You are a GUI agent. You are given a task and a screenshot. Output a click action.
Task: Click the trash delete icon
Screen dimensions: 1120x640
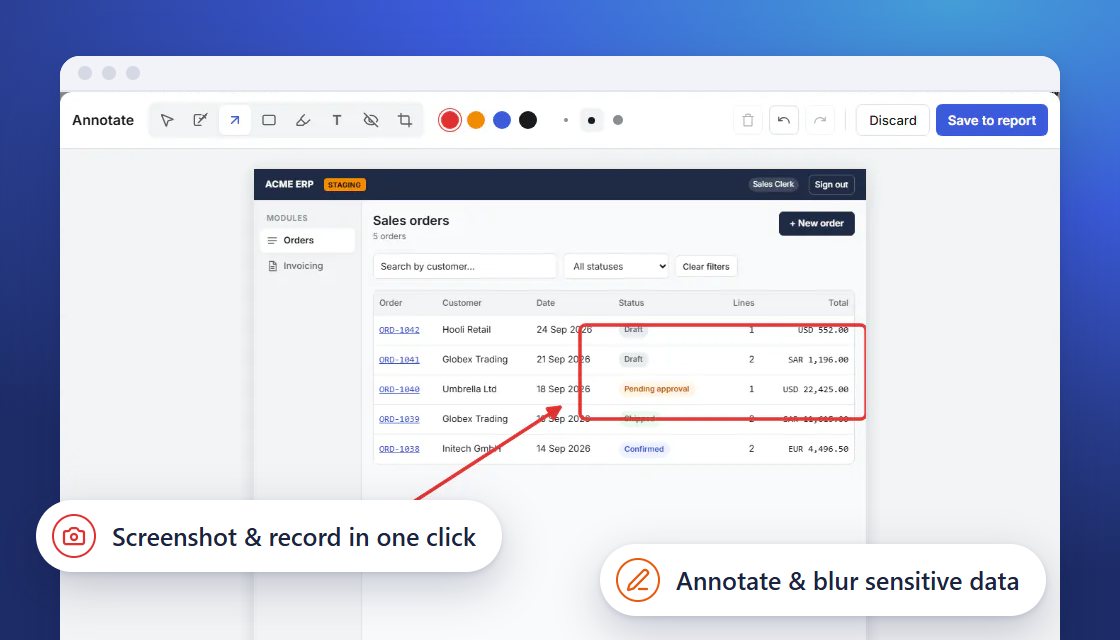(x=748, y=120)
